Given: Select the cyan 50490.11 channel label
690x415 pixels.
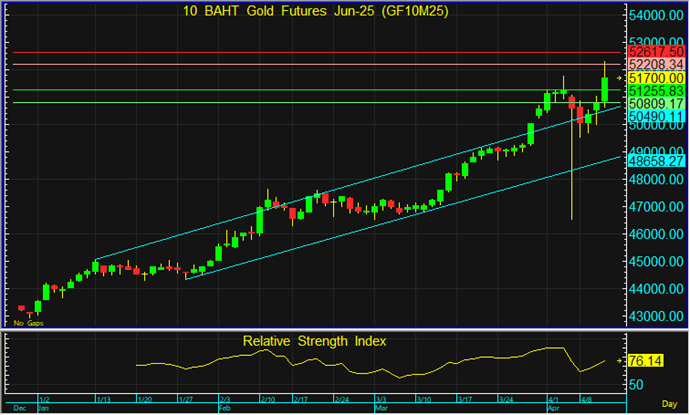Looking at the screenshot, I should (x=656, y=116).
